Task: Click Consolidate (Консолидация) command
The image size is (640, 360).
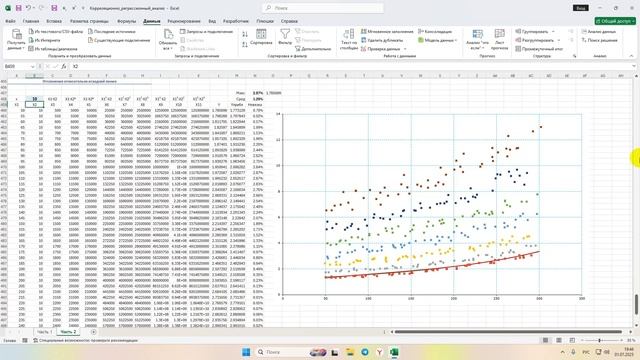Action: coord(435,31)
